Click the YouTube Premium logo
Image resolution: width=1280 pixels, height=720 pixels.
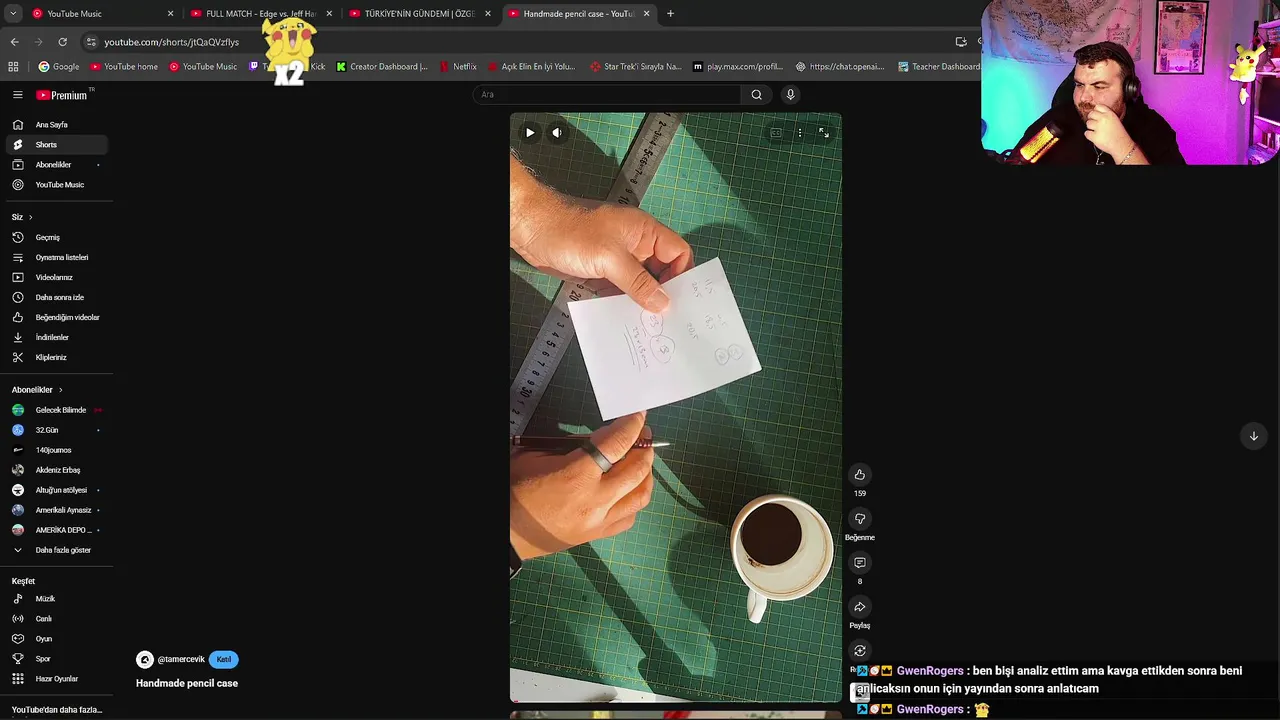(64, 95)
